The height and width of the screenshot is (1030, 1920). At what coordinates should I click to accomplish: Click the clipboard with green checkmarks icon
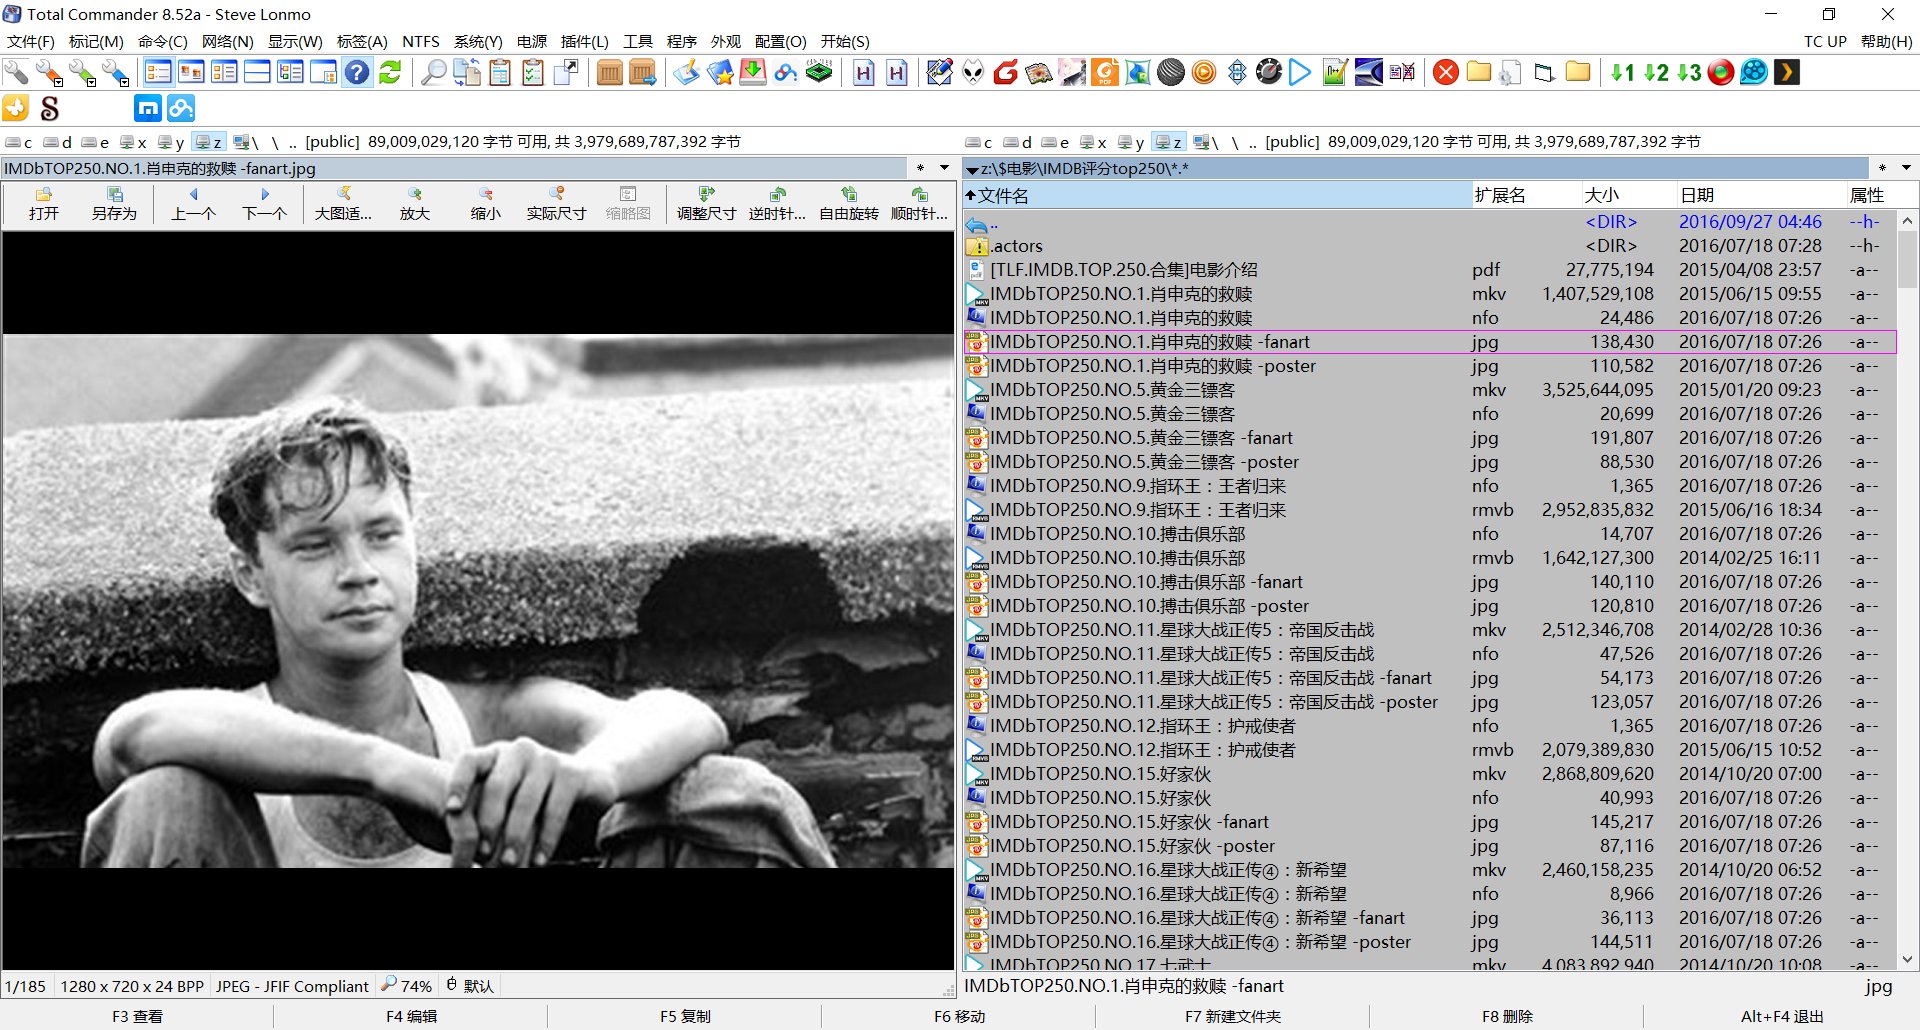(533, 72)
